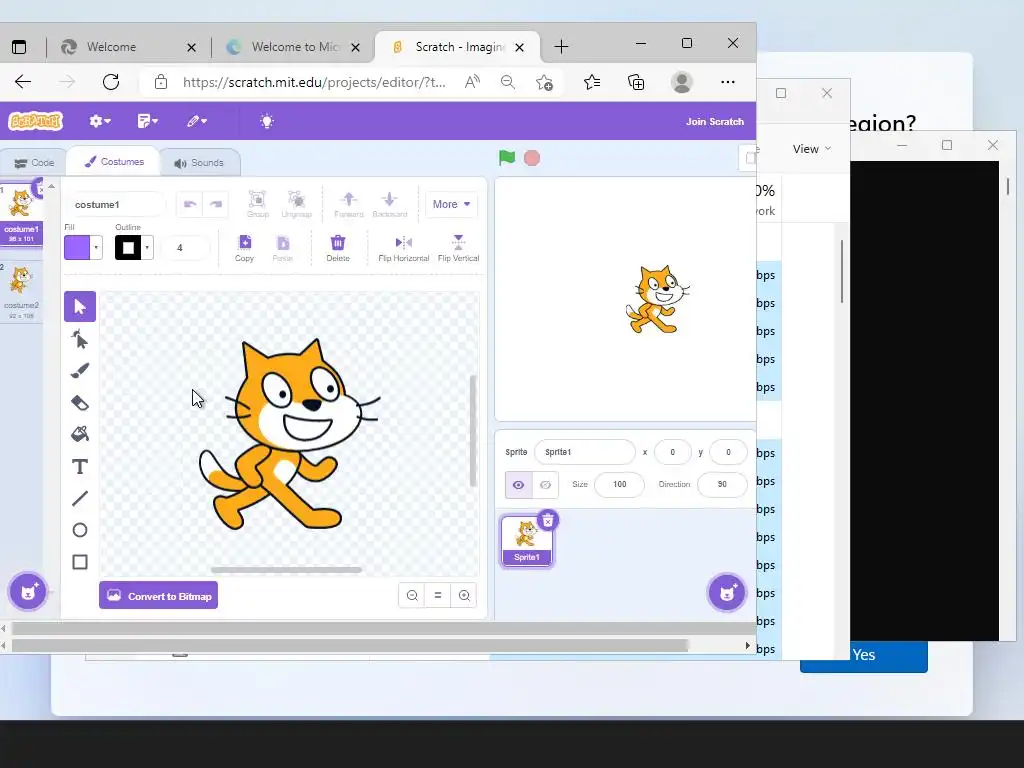Delete Sprite1 with its trash badge
The width and height of the screenshot is (1024, 768).
pyautogui.click(x=548, y=520)
